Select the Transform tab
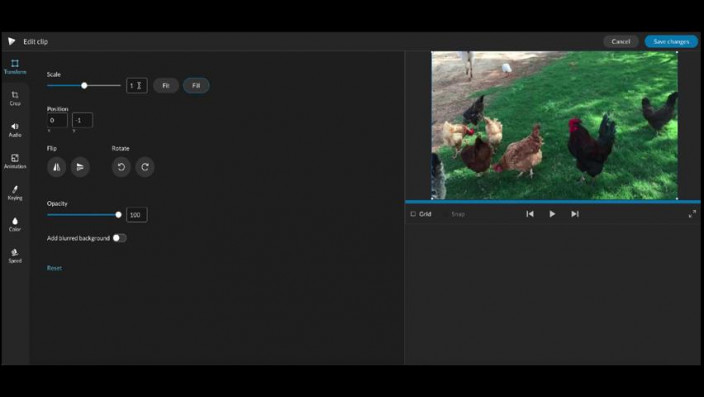704x397 pixels. pyautogui.click(x=15, y=66)
